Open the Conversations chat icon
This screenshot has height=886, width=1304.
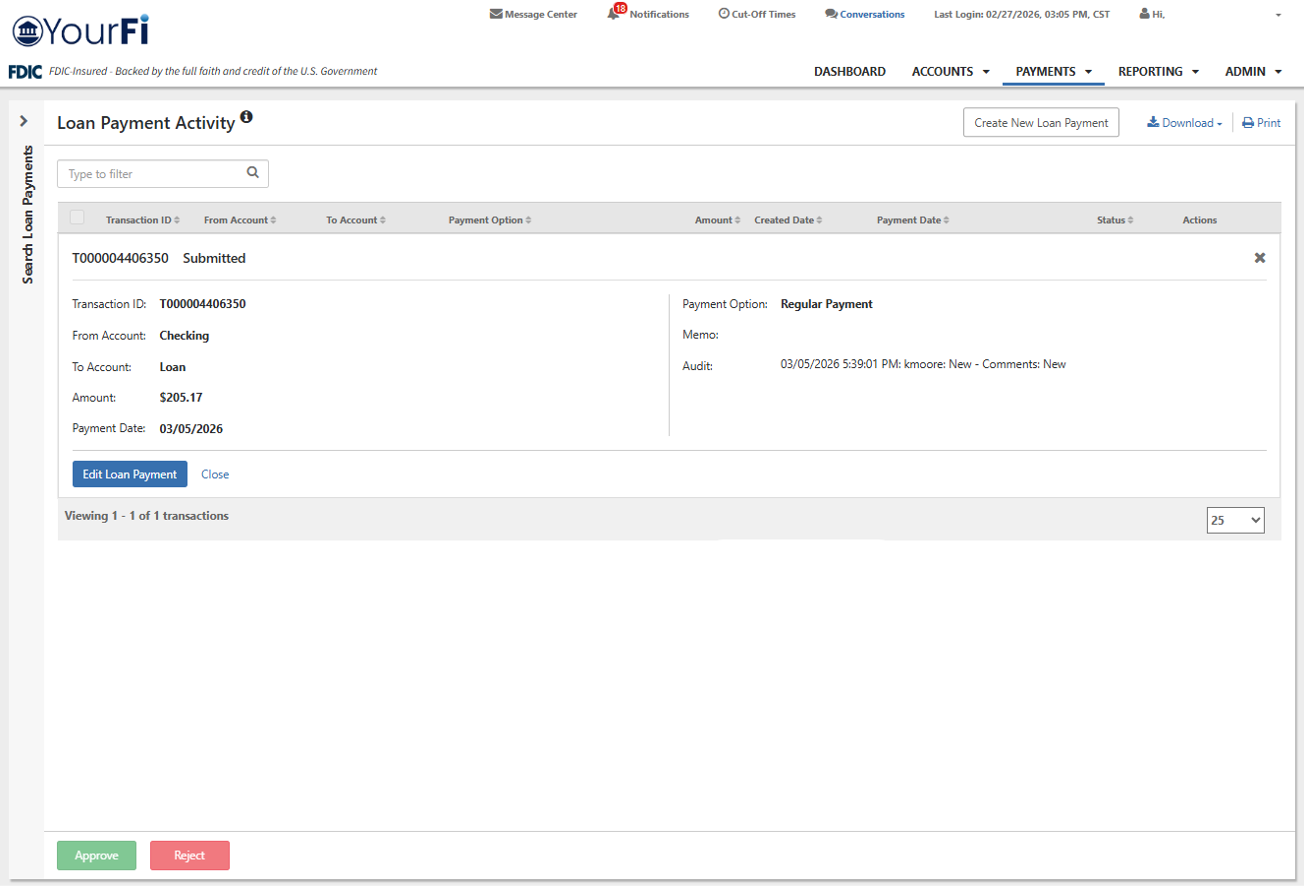pos(831,14)
